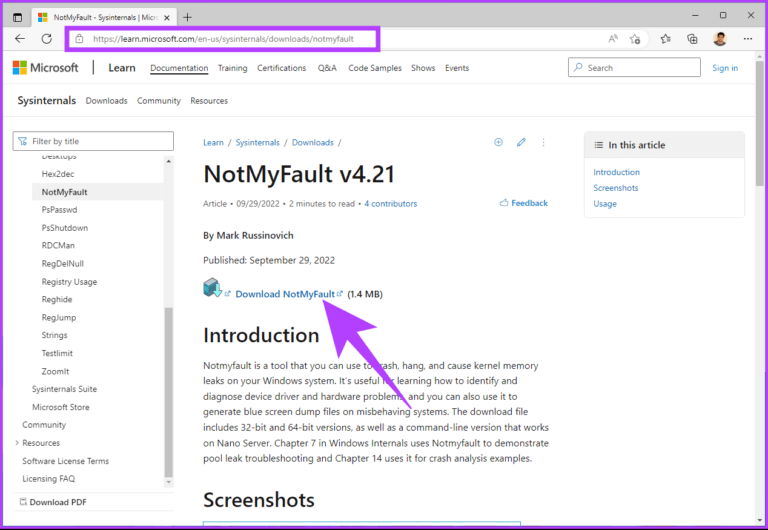Click the Download NotMyFault link
Image resolution: width=768 pixels, height=530 pixels.
click(x=285, y=294)
